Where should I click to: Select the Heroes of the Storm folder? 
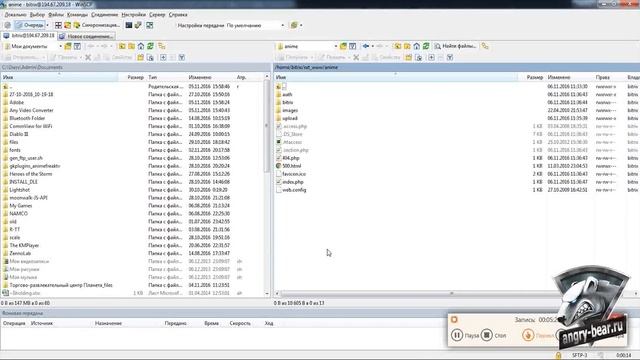[x=31, y=174]
